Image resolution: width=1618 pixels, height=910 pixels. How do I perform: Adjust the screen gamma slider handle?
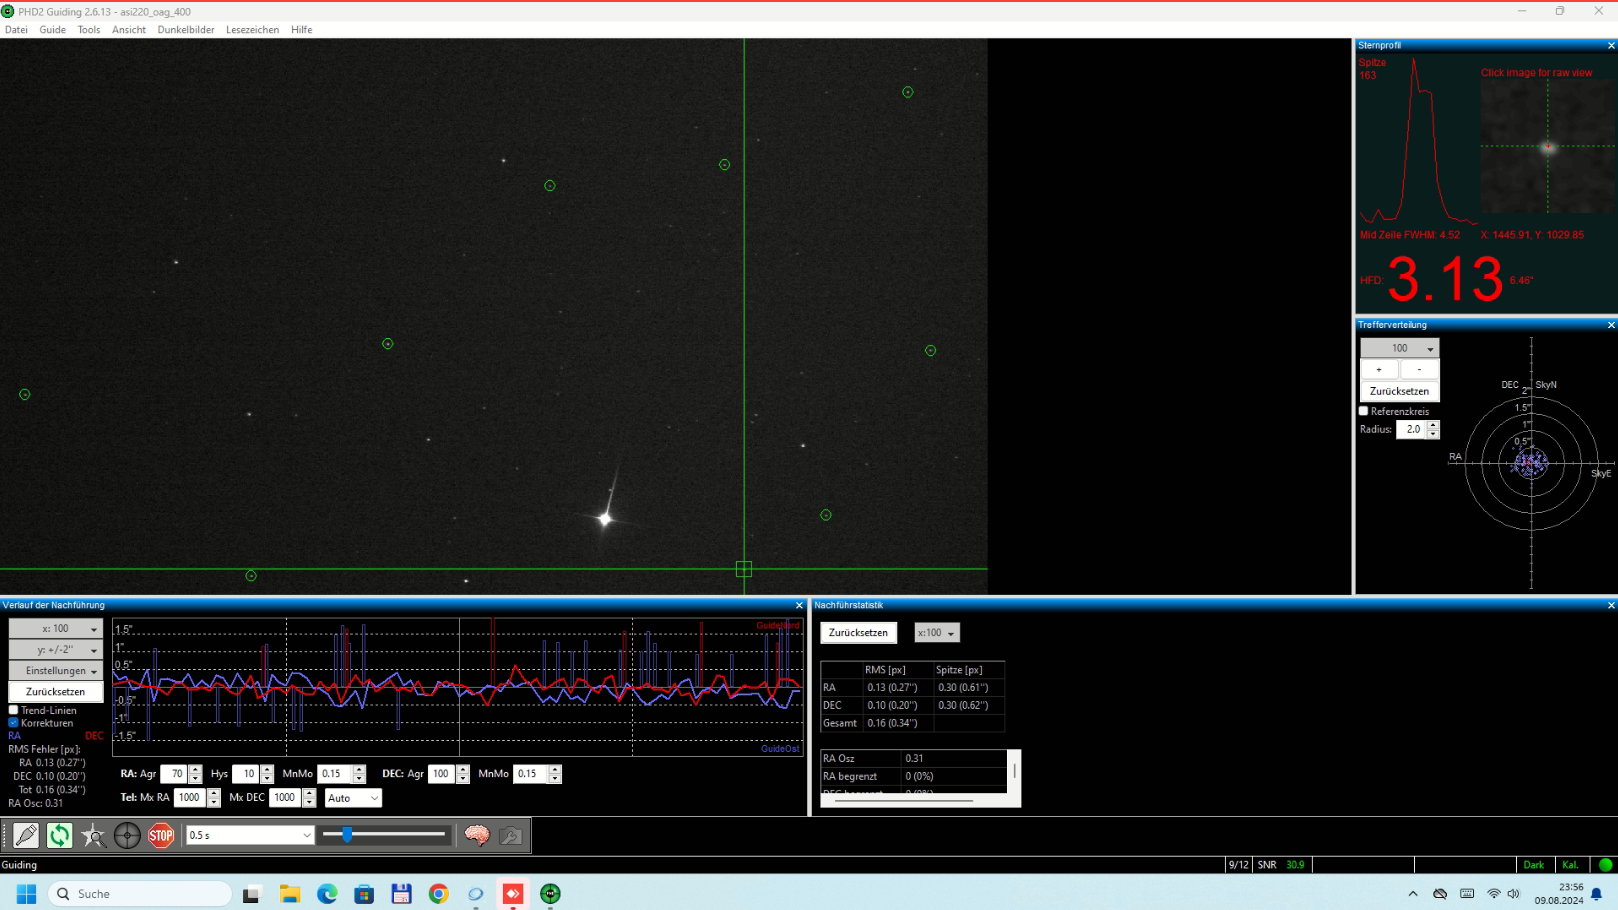(347, 834)
